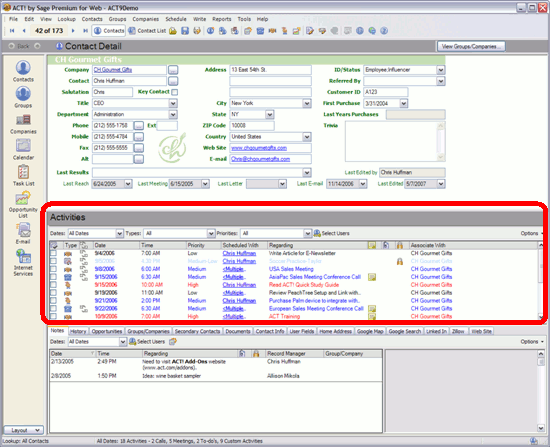This screenshot has width=550, height=447.
Task: Open the Schedule menu
Action: pyautogui.click(x=176, y=19)
